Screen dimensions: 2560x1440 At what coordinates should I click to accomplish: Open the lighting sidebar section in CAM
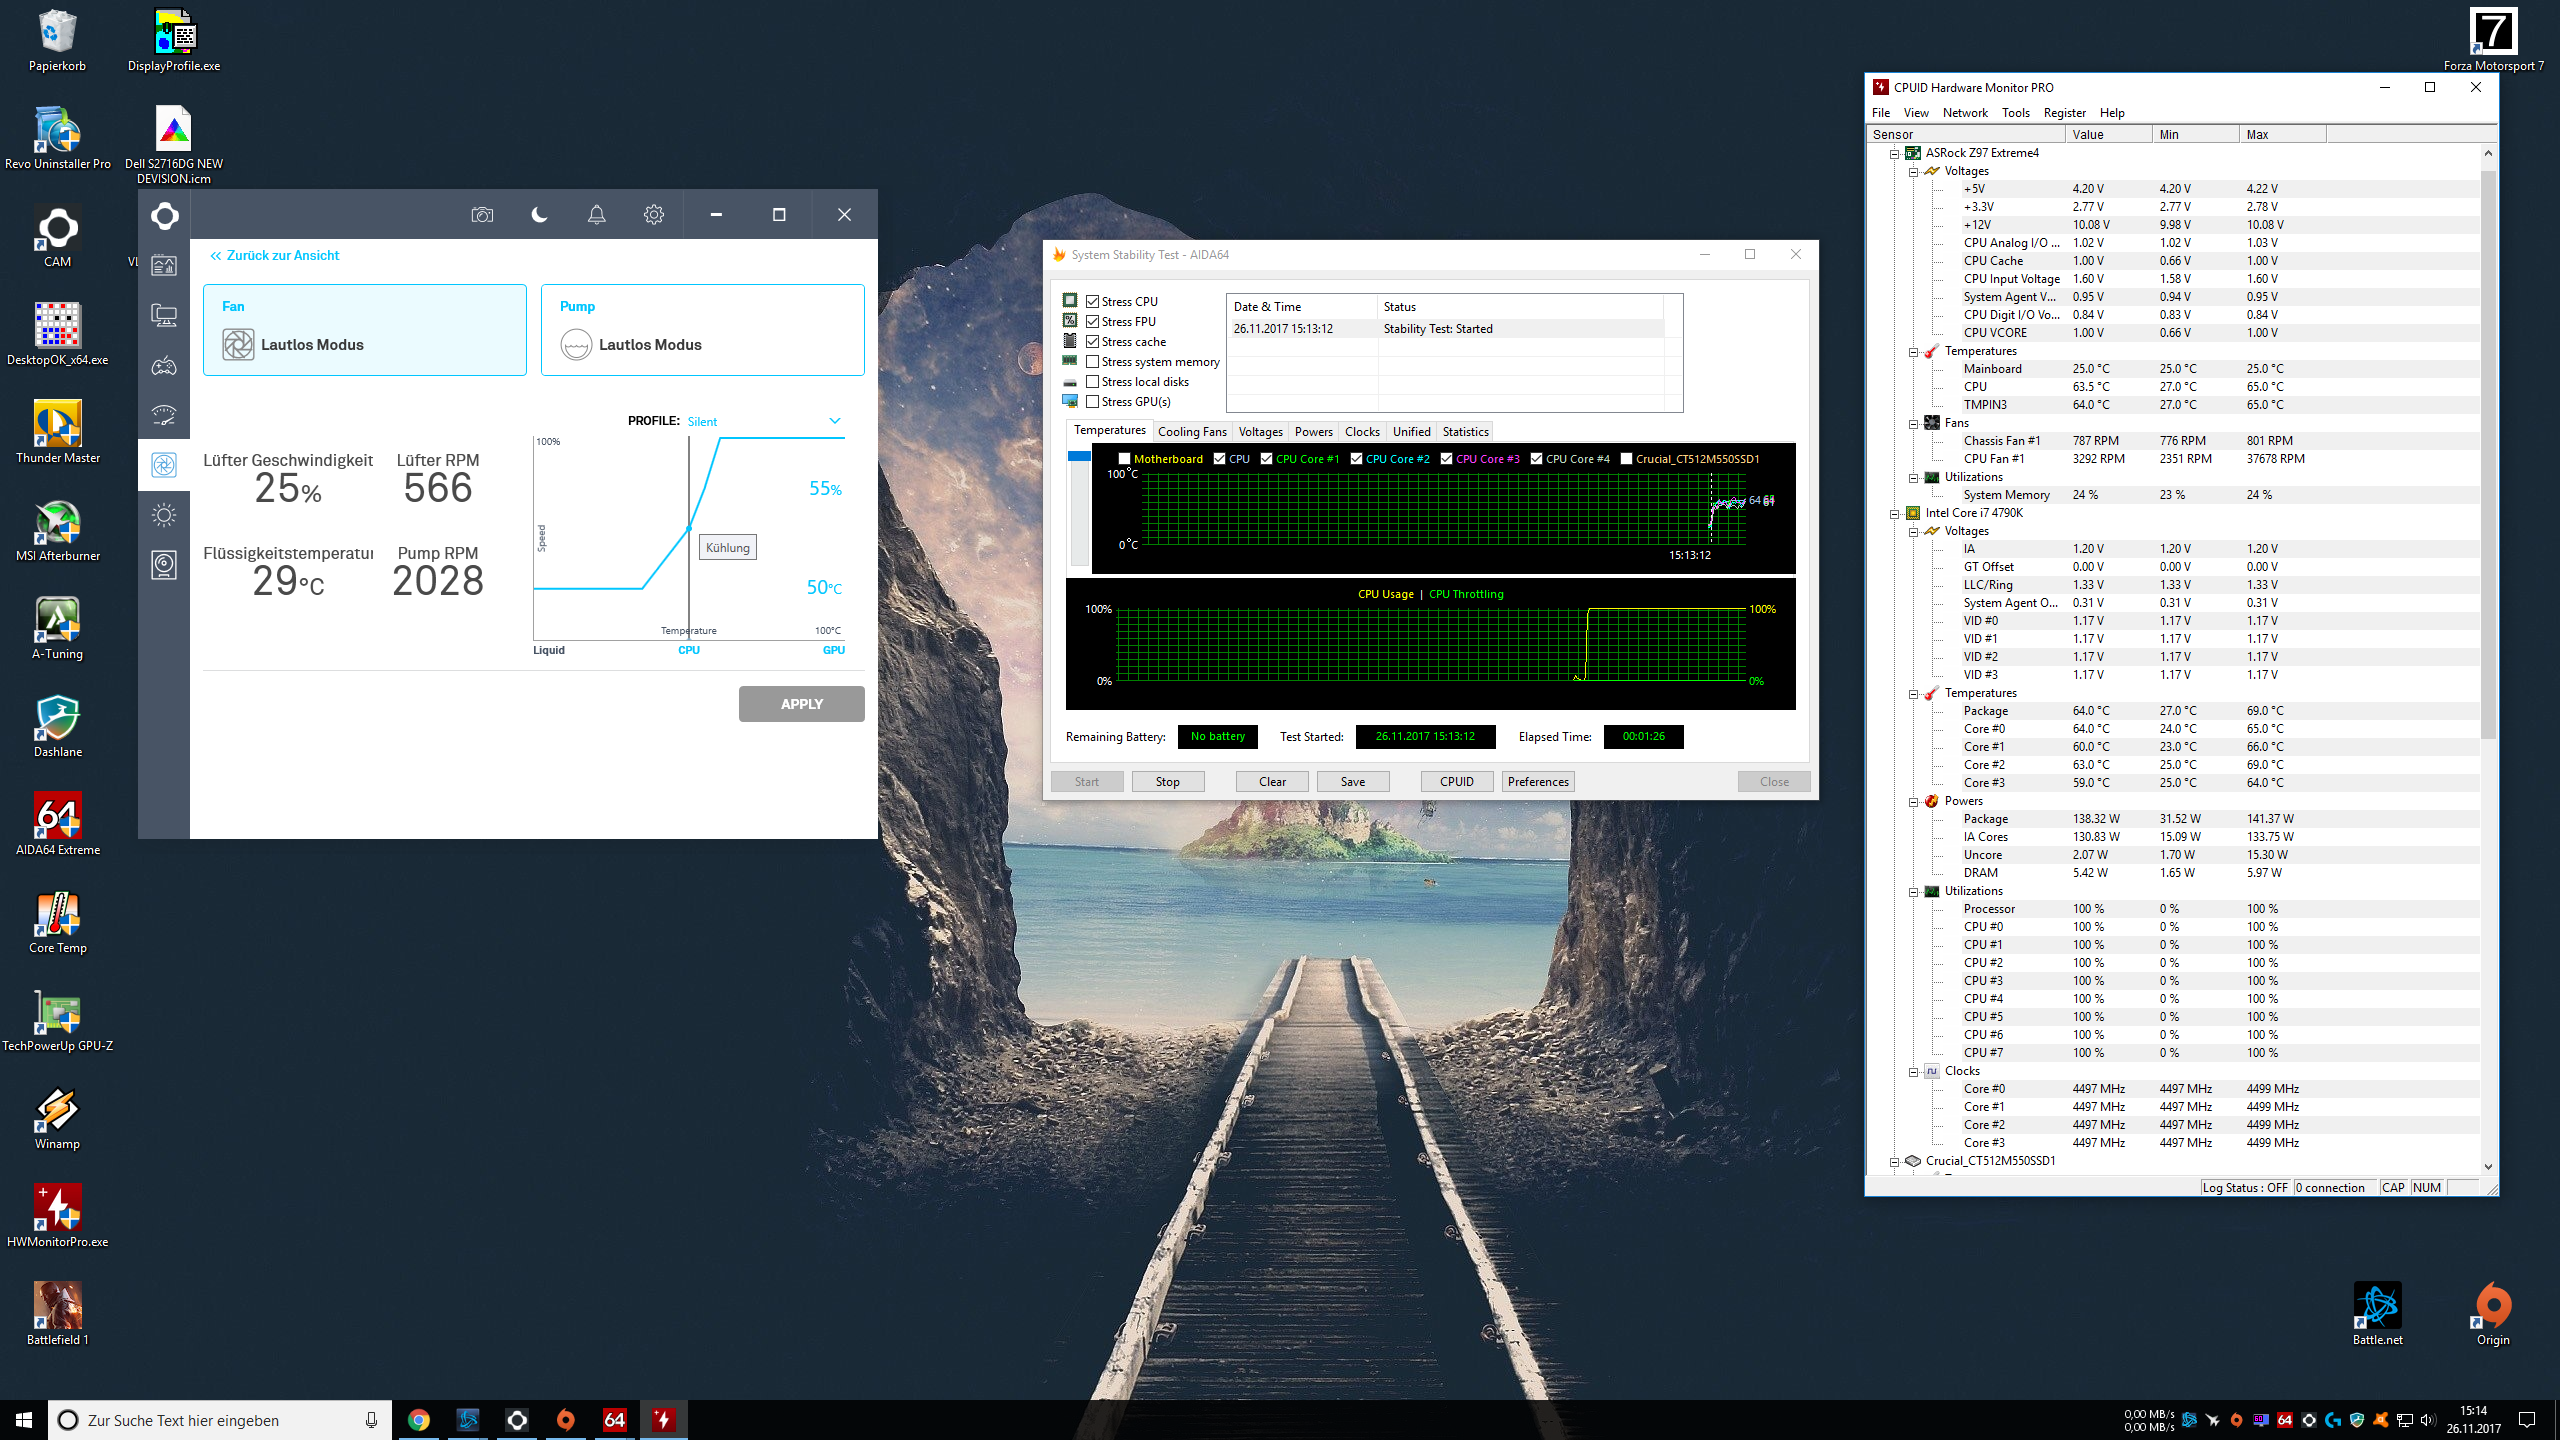pos(164,515)
